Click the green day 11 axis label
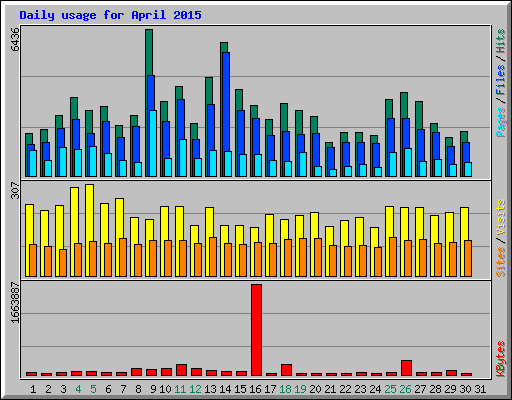The image size is (512, 400). click(180, 389)
